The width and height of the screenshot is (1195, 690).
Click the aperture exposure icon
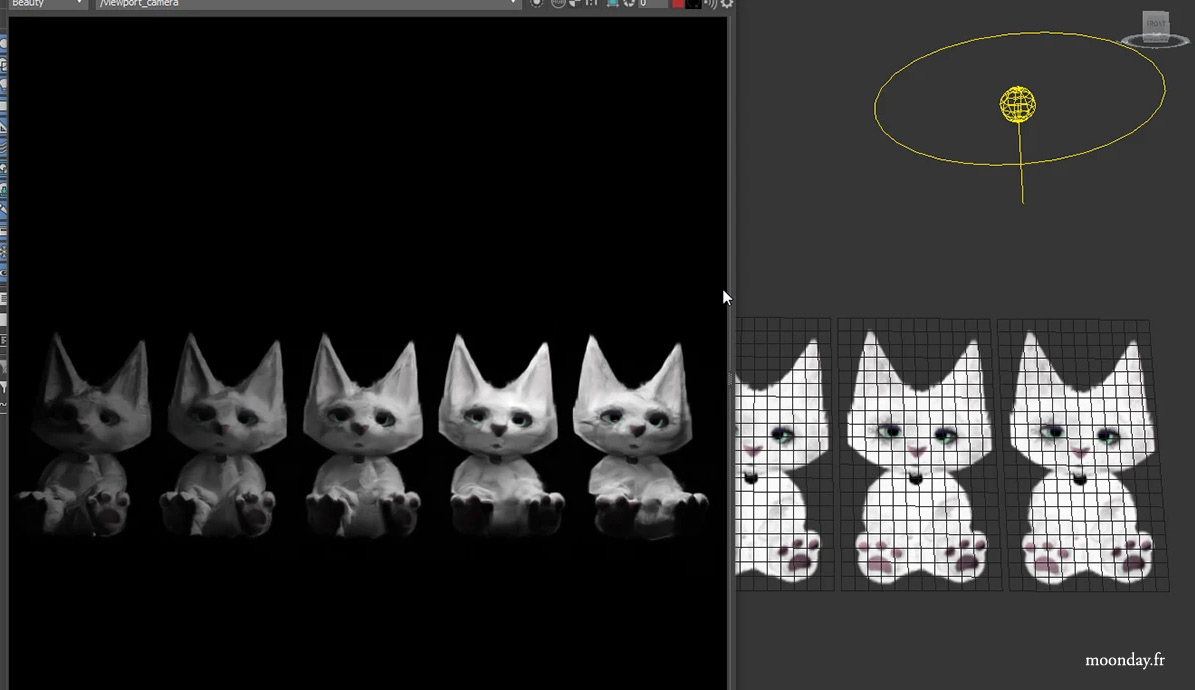[x=628, y=4]
